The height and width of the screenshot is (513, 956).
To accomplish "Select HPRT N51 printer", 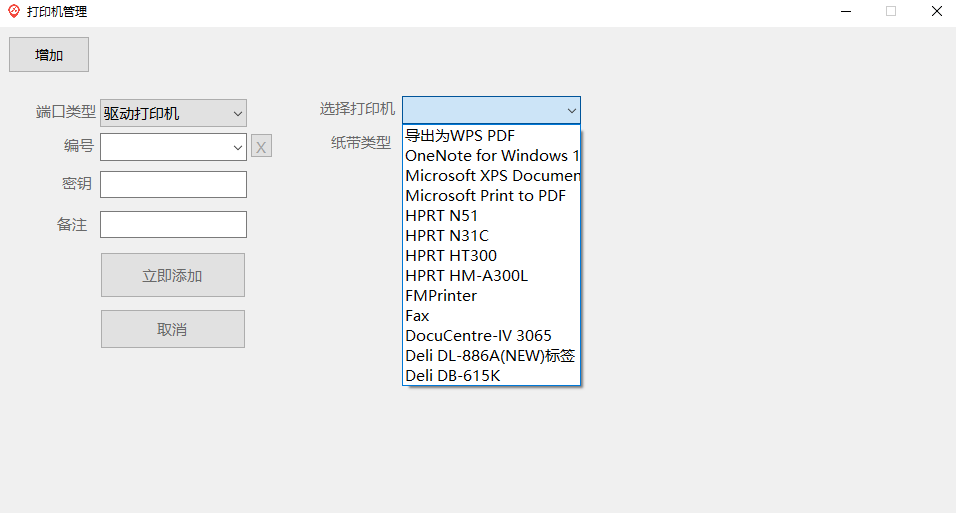I will coord(491,216).
